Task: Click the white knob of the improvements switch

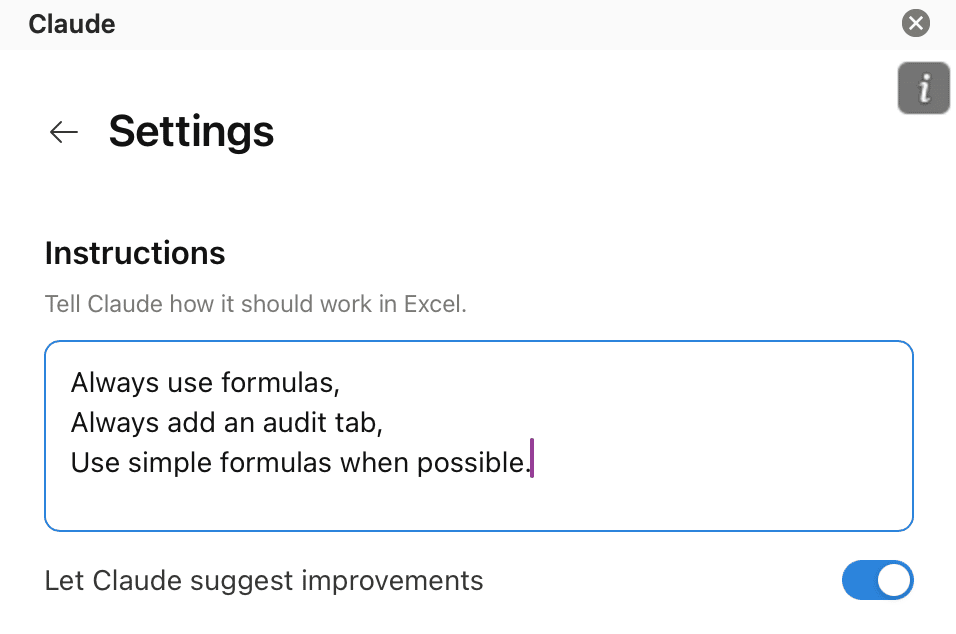Action: point(893,580)
